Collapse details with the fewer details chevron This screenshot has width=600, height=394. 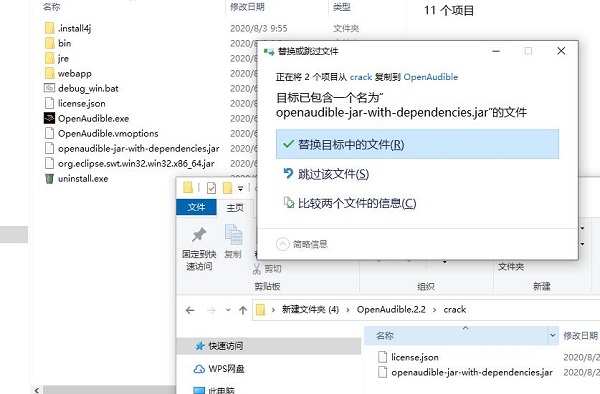[282, 244]
